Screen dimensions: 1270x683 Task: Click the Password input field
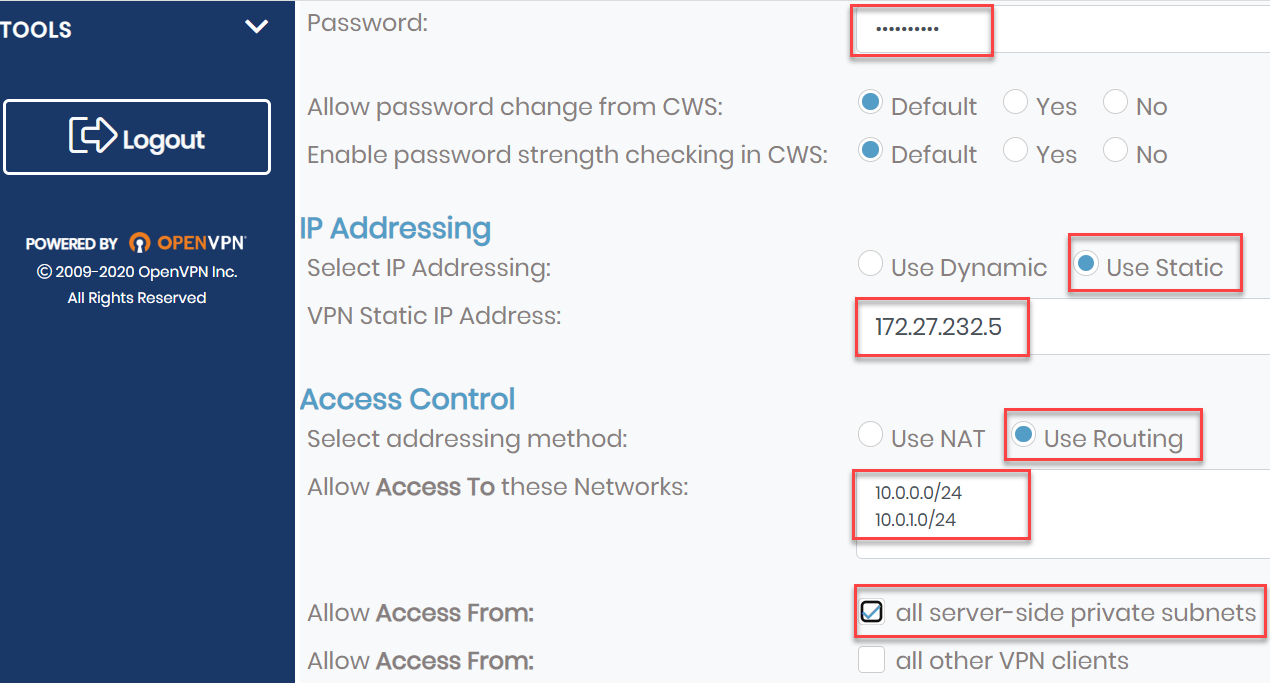click(x=920, y=29)
